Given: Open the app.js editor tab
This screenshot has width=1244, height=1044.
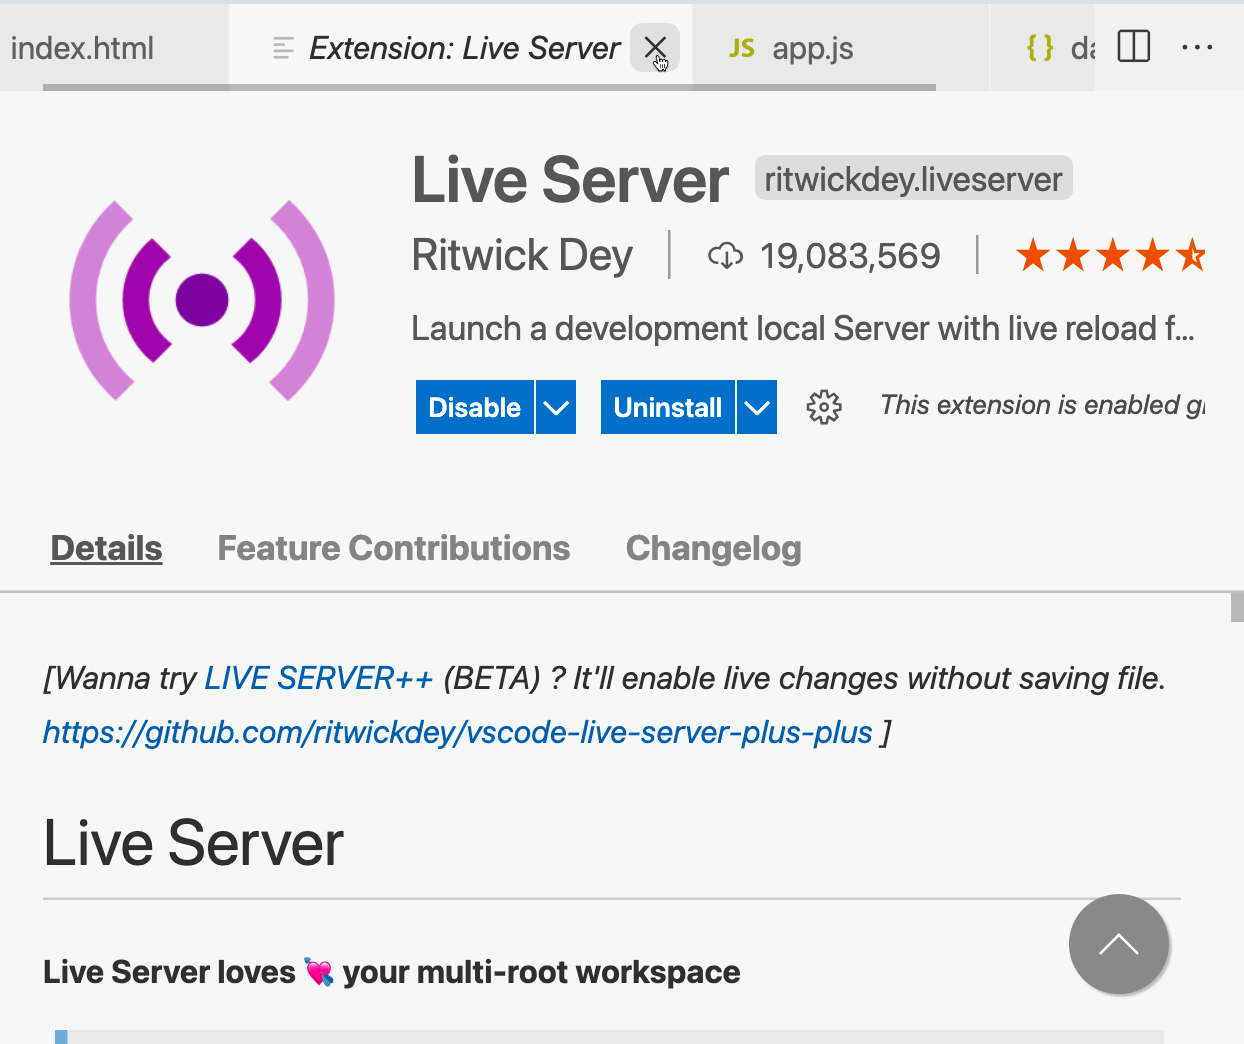Looking at the screenshot, I should (812, 48).
